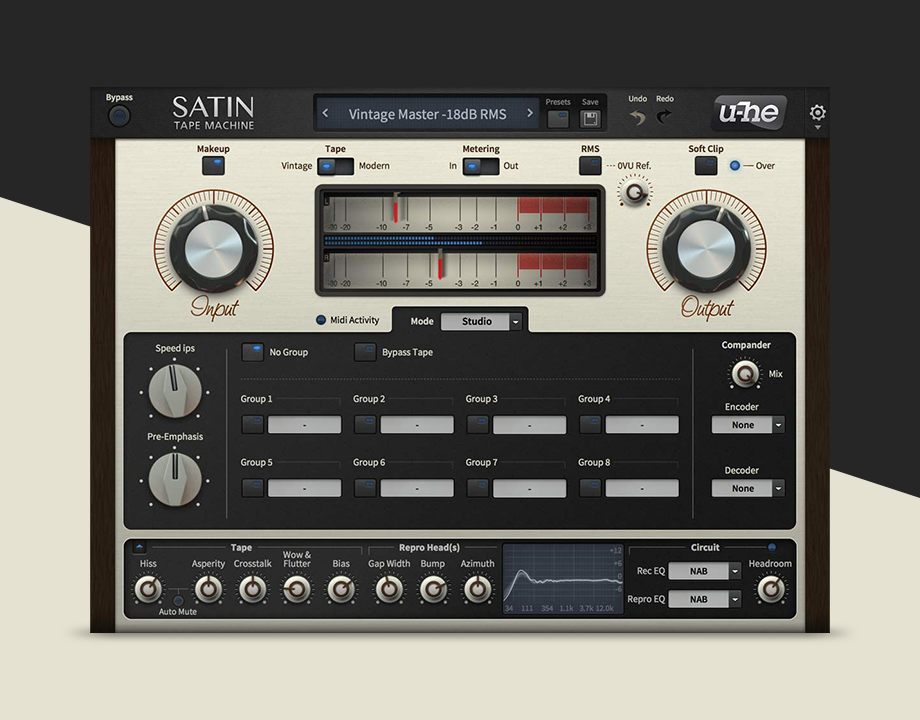Click the Over indicator LED

pyautogui.click(x=735, y=165)
